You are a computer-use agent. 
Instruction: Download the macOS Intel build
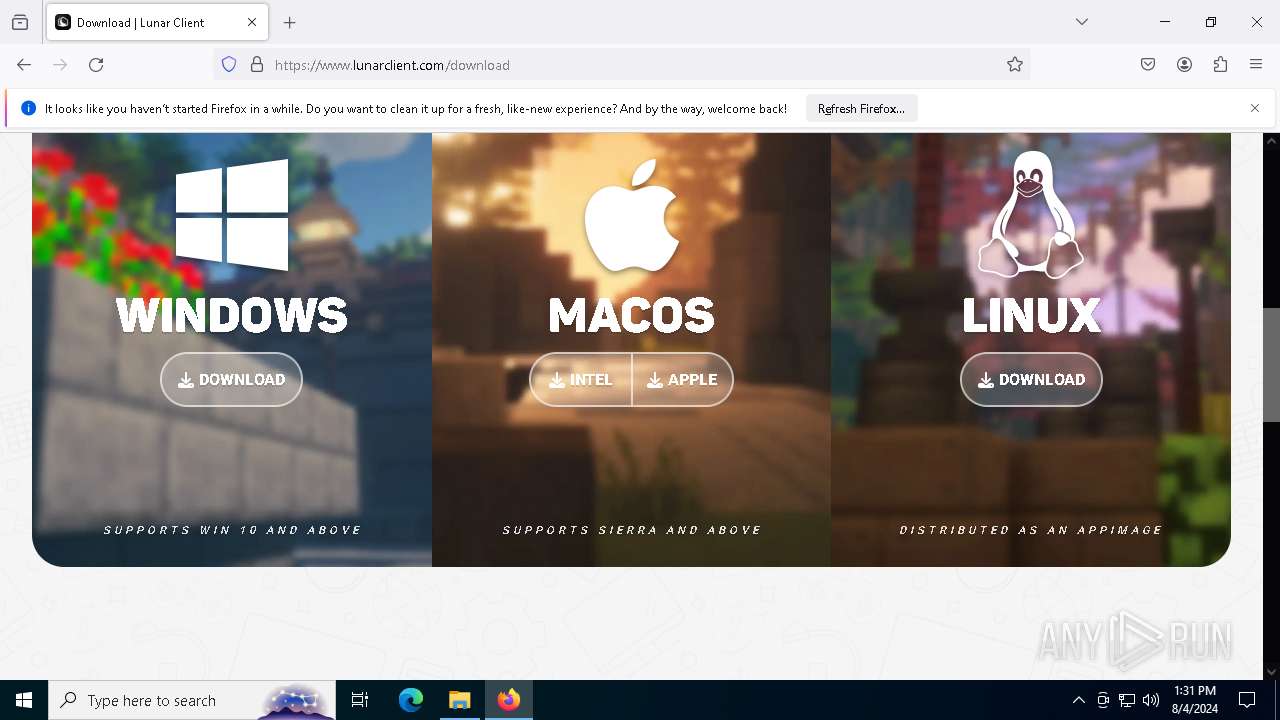[x=581, y=379]
